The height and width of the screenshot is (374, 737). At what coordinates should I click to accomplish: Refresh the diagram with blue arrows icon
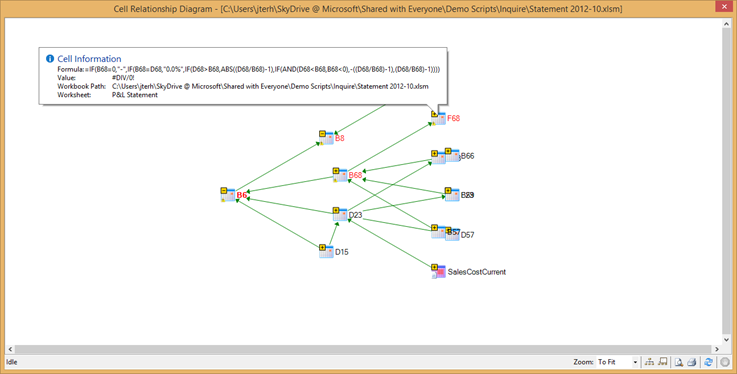(x=708, y=362)
